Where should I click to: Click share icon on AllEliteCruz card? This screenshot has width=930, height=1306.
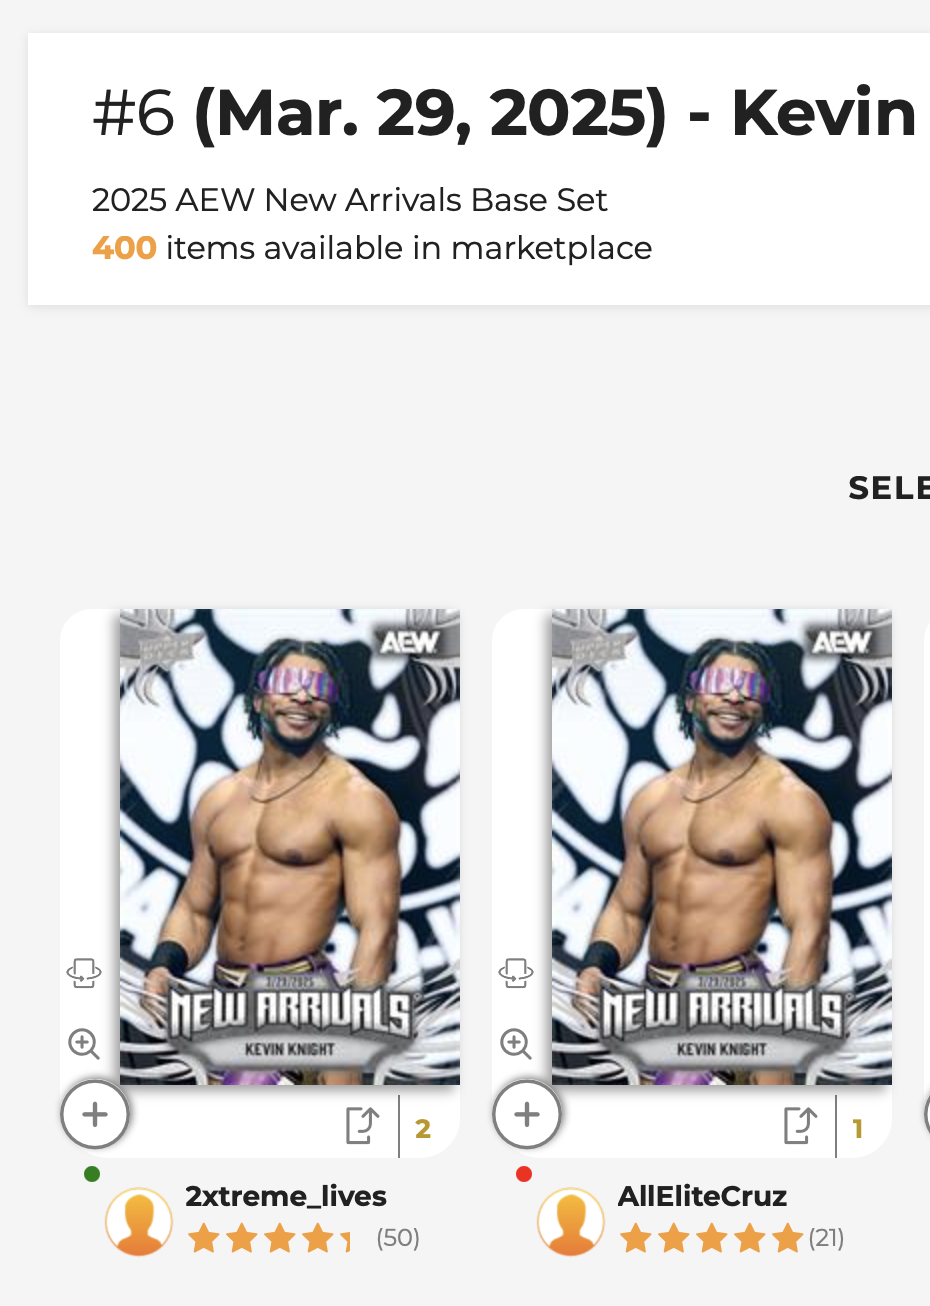coord(800,1126)
